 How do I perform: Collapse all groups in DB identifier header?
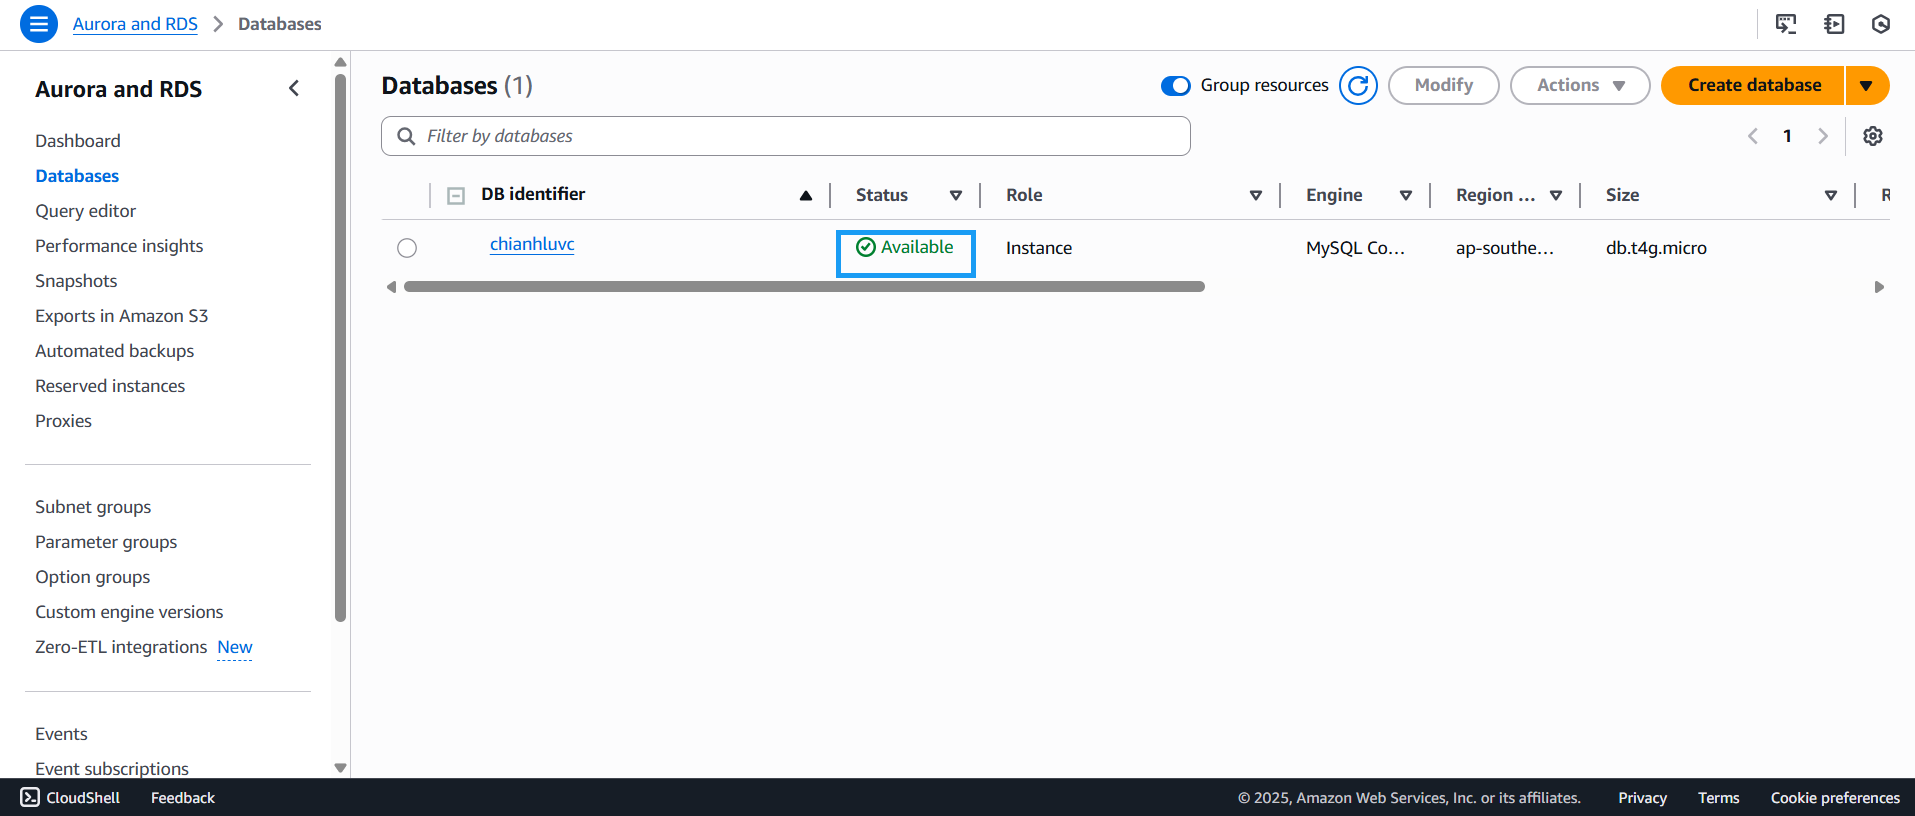click(x=456, y=196)
